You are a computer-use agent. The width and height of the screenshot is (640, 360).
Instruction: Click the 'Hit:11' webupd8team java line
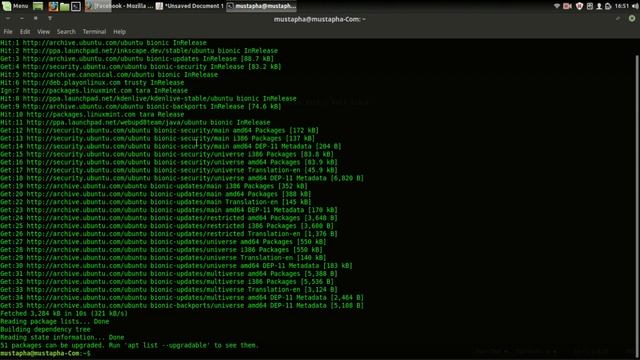coord(135,122)
